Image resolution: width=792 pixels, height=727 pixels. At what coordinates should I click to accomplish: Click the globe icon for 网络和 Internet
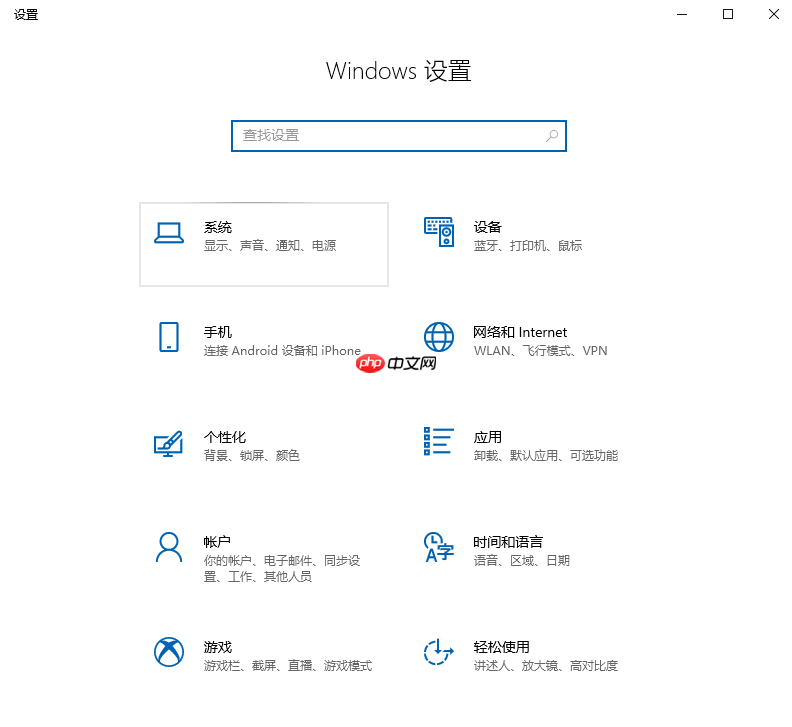coord(438,337)
